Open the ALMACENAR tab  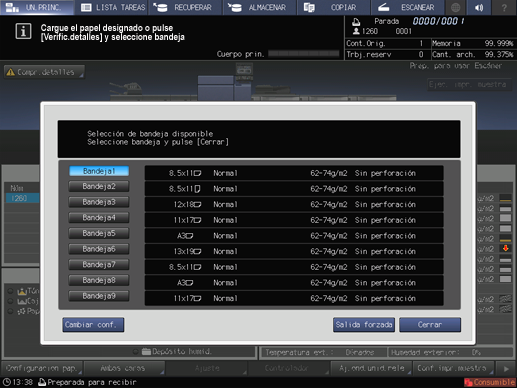coord(259,7)
